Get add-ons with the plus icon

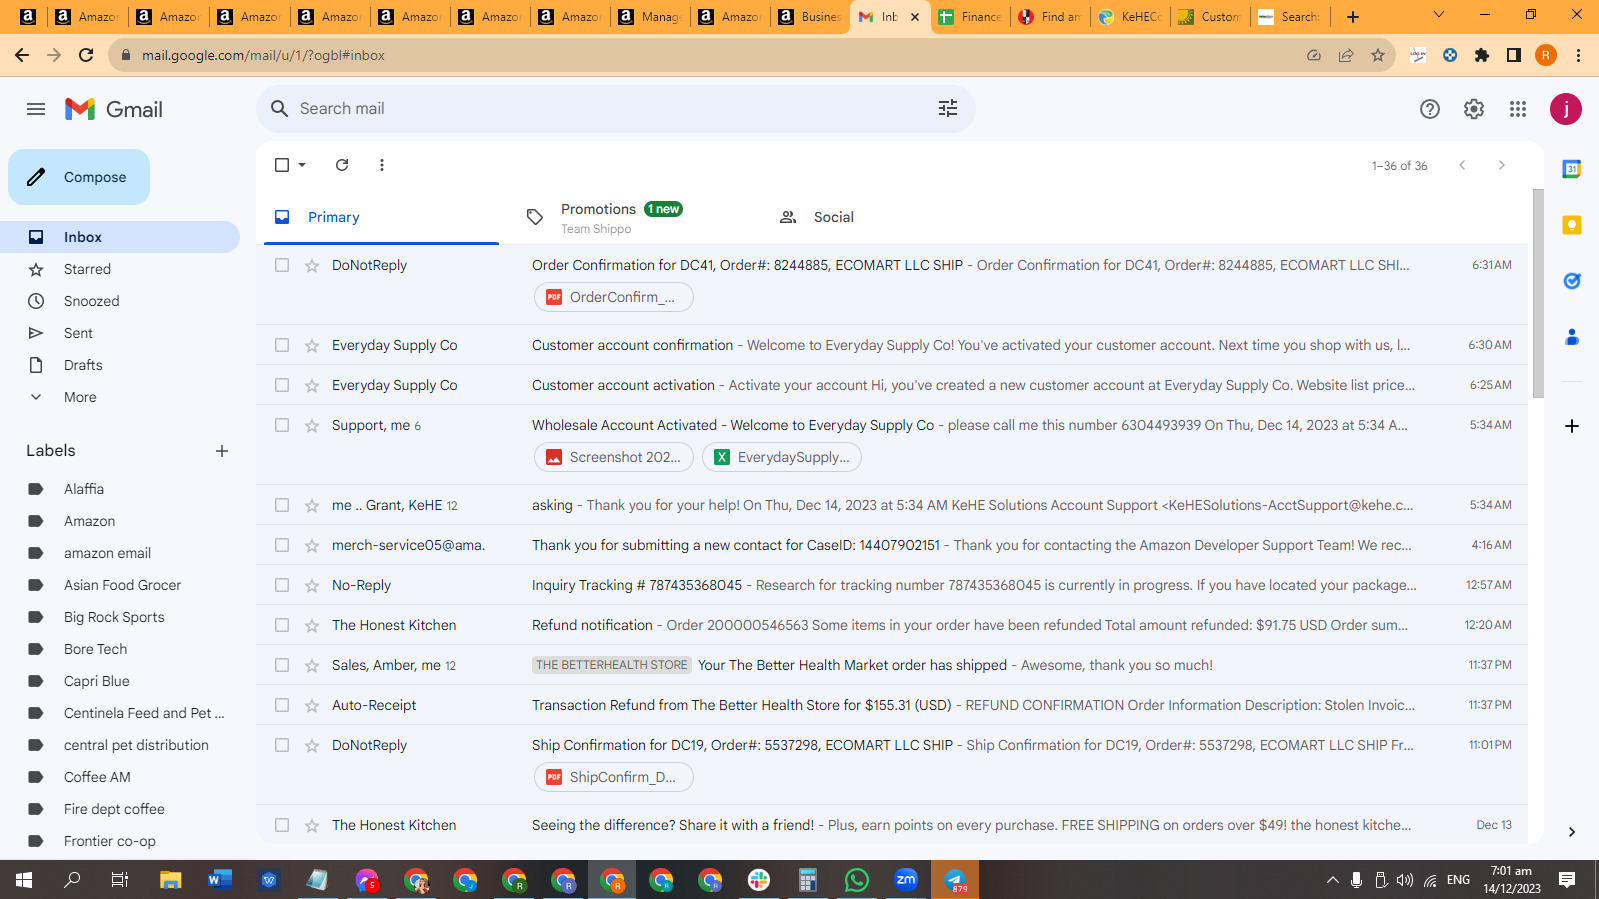click(1572, 426)
